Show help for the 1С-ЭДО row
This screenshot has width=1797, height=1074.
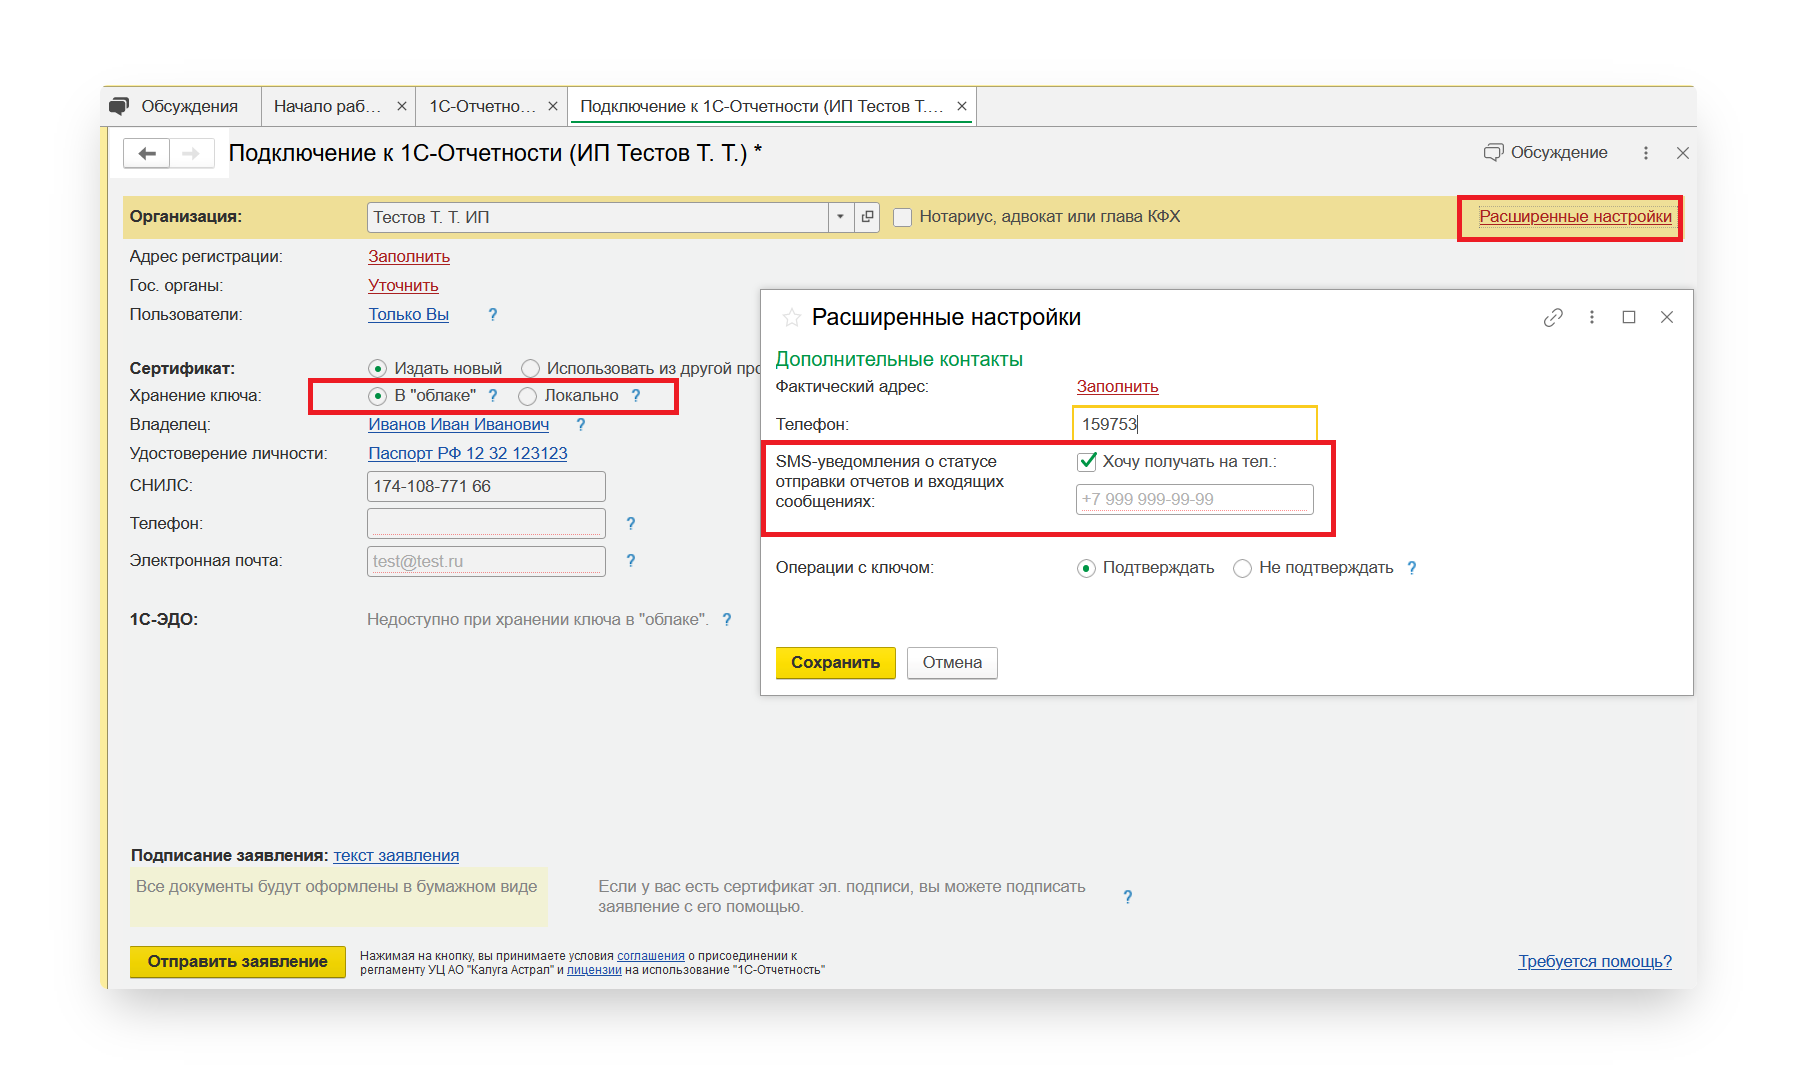(x=727, y=619)
